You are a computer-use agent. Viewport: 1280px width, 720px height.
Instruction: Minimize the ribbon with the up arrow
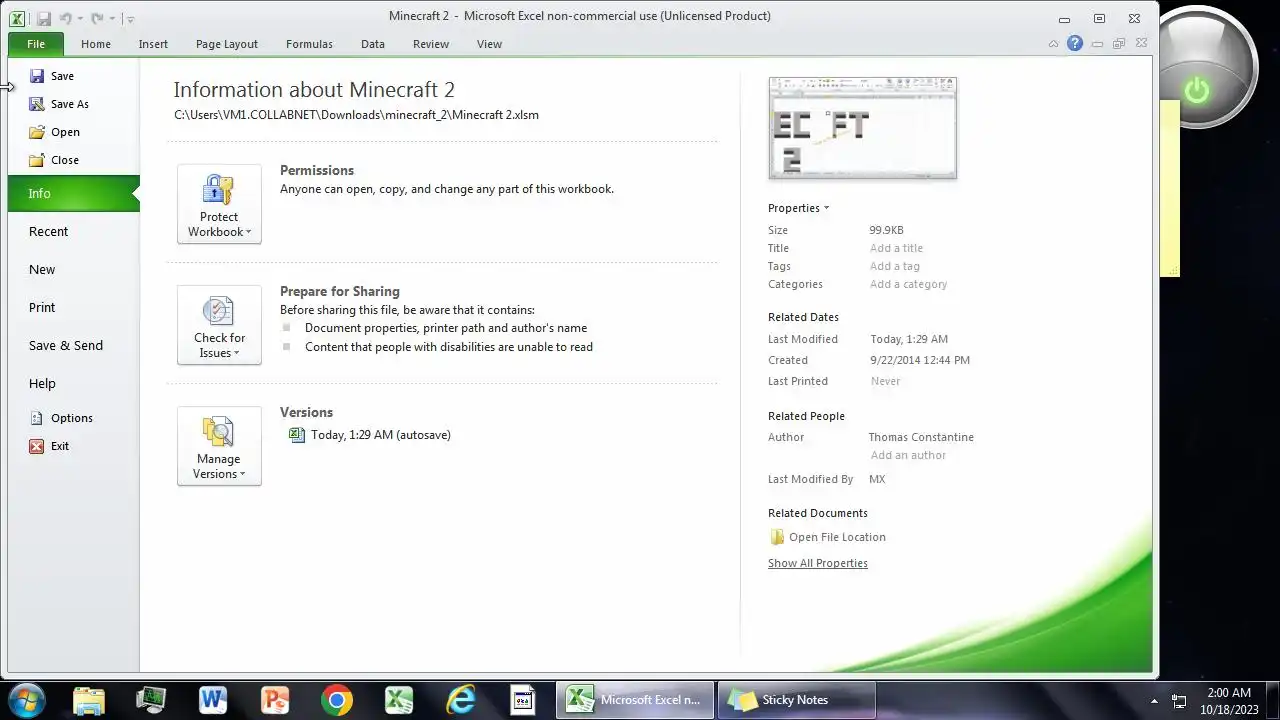pos(1053,44)
